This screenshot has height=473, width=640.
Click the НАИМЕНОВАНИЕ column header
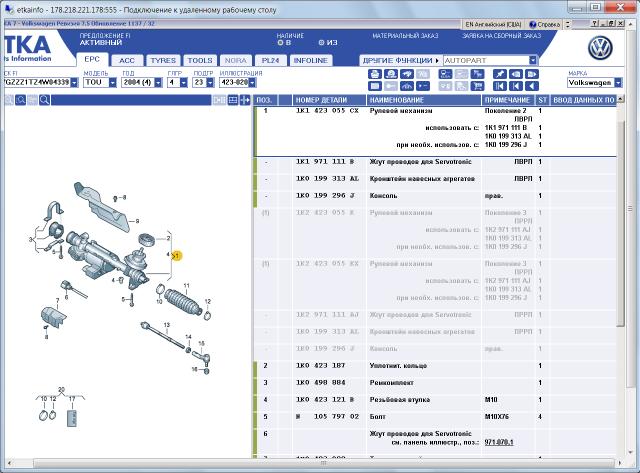[424, 100]
